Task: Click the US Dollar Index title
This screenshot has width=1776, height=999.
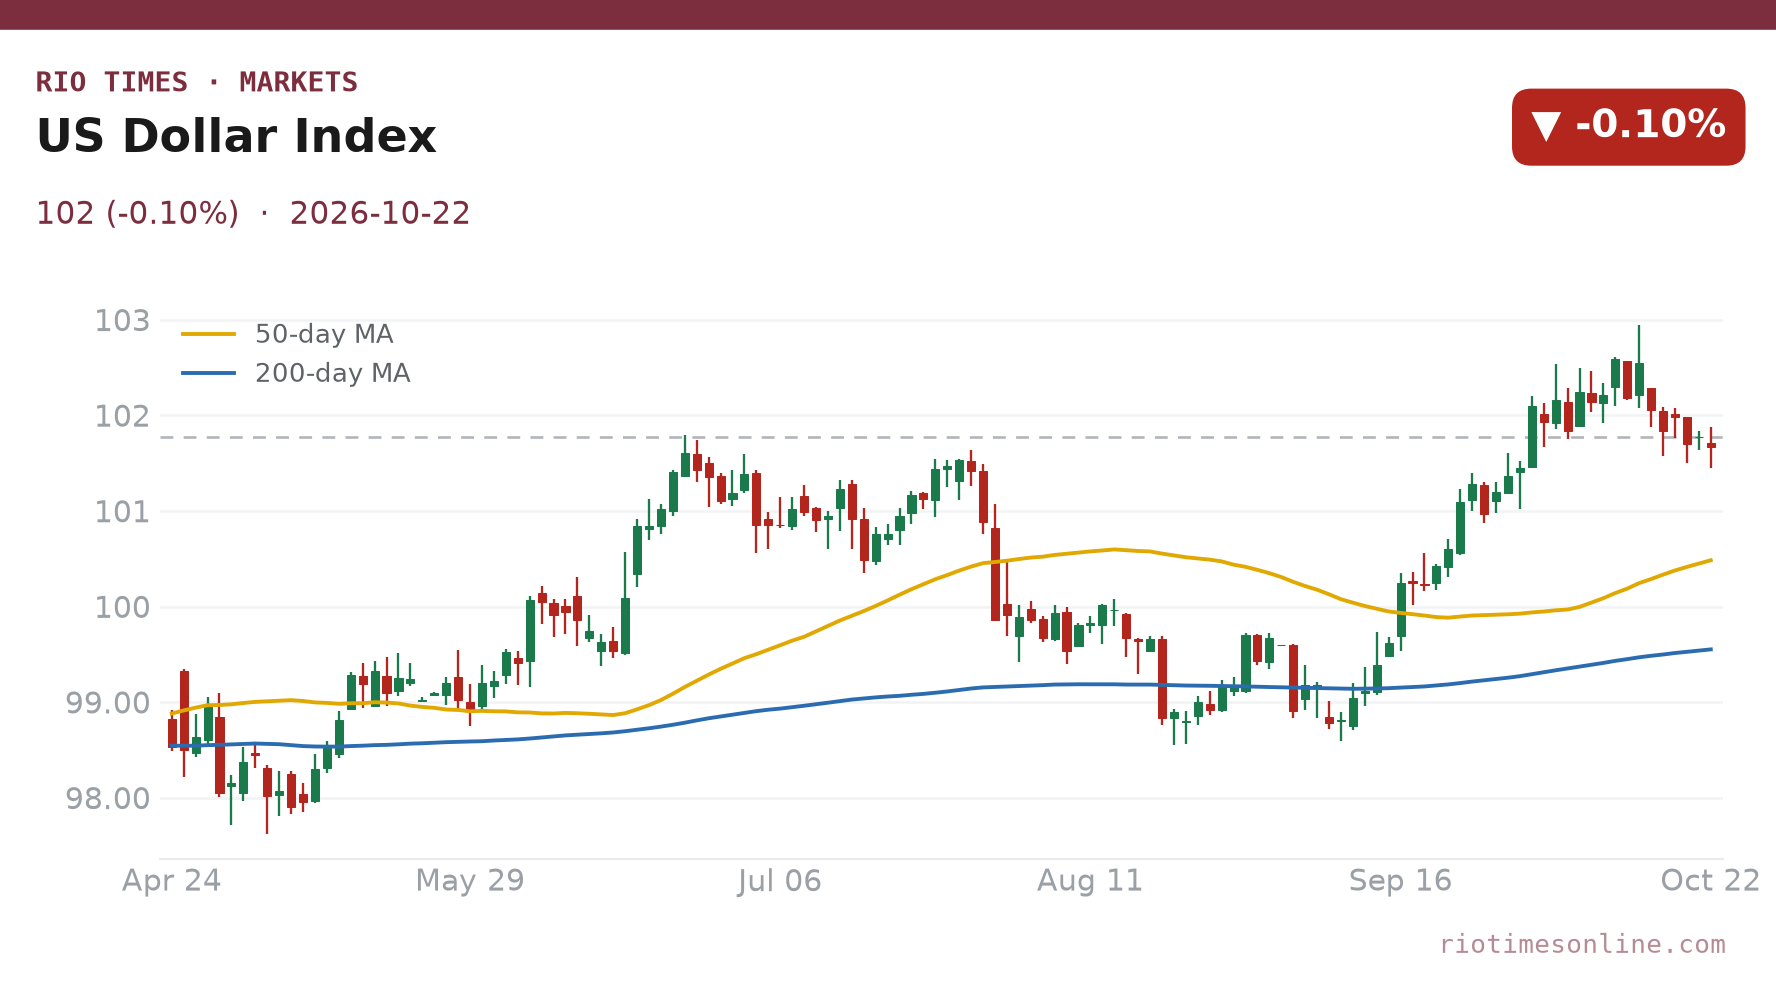Action: pos(236,137)
